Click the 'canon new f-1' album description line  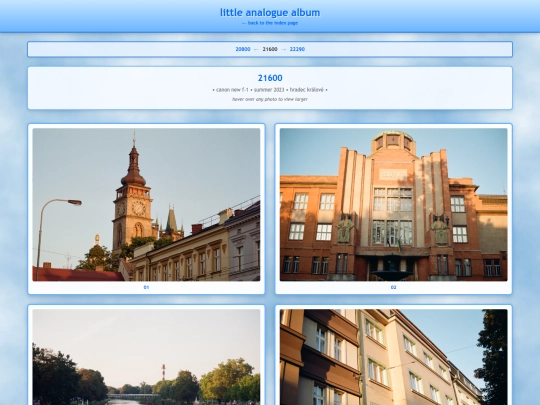pyautogui.click(x=270, y=90)
